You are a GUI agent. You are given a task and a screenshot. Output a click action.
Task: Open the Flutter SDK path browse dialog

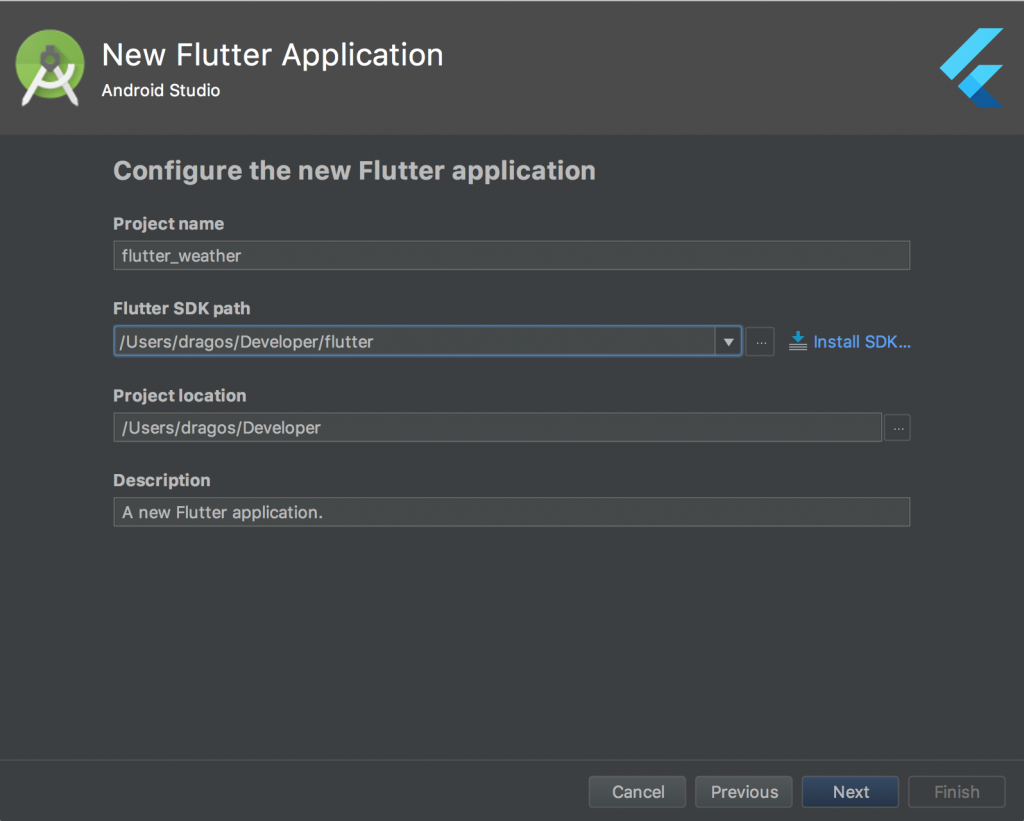click(x=760, y=341)
